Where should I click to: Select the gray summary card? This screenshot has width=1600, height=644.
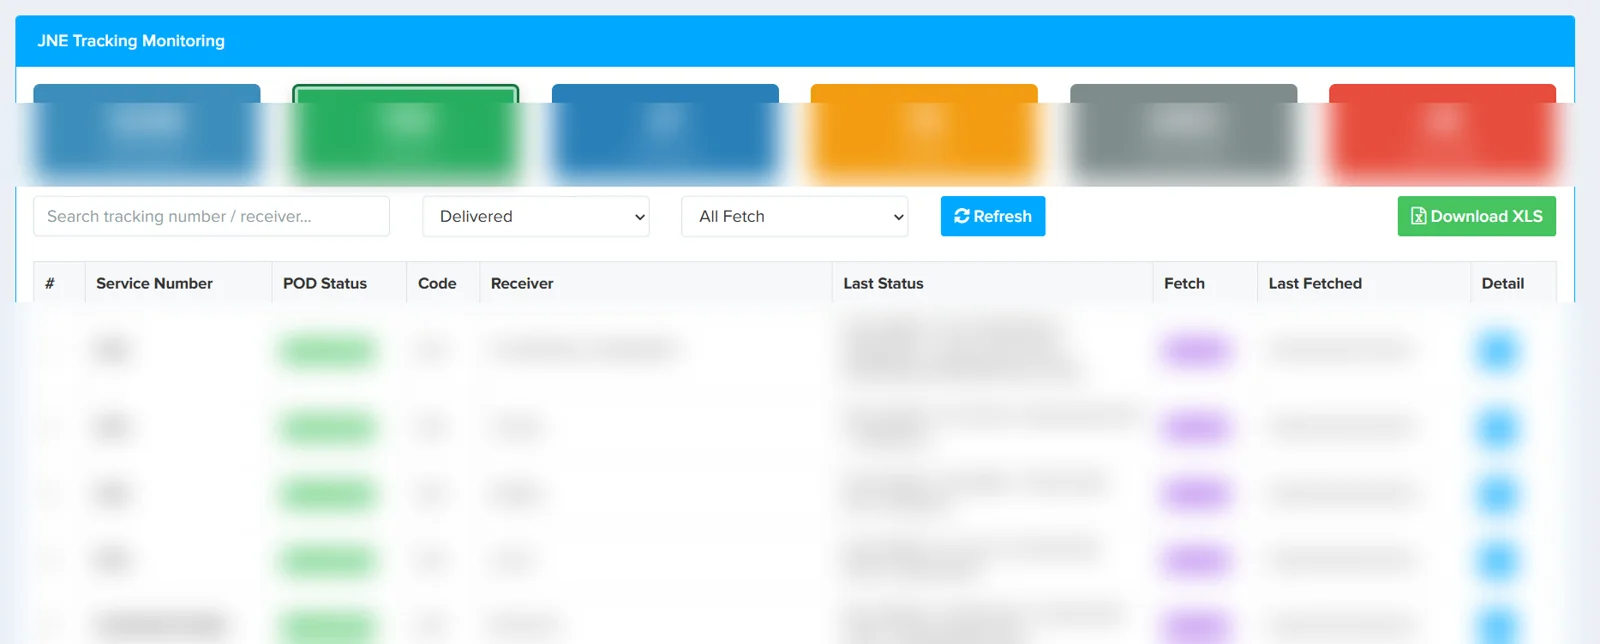pos(1183,132)
